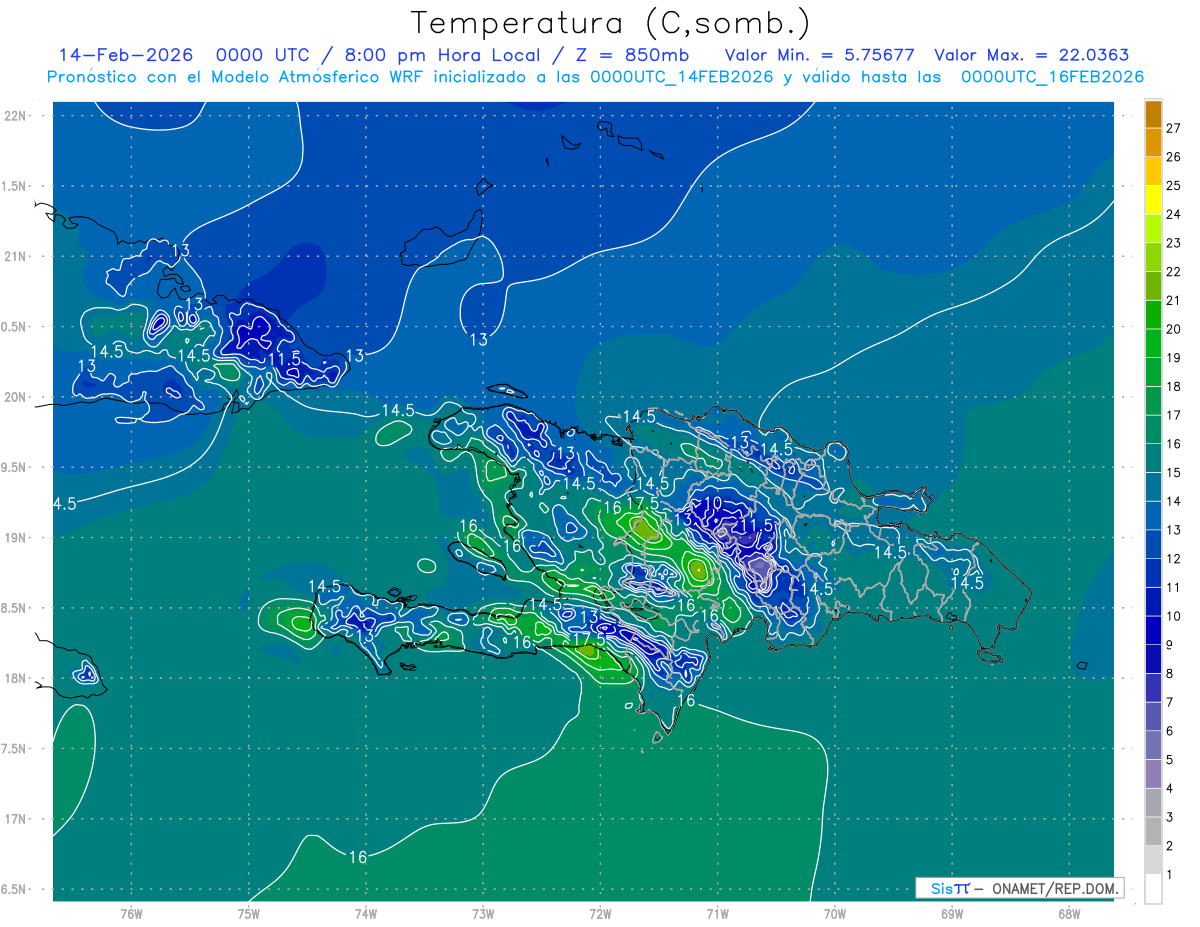Click the Sisπ logo in the watermark
This screenshot has width=1200, height=927.
[x=950, y=888]
